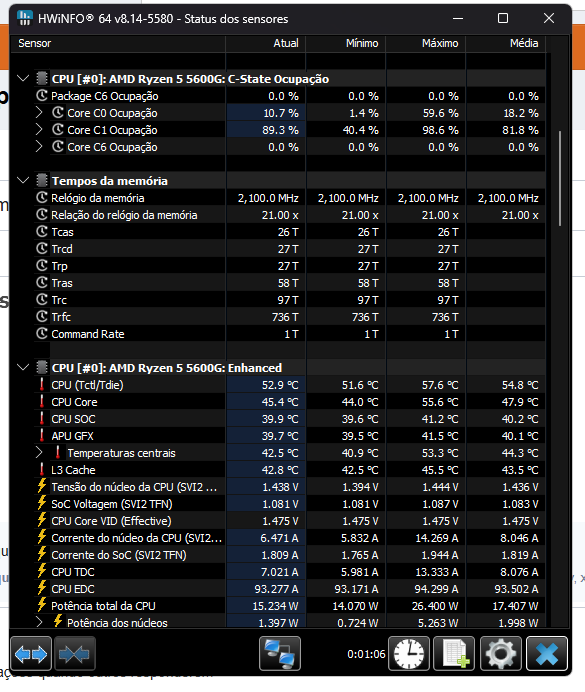Click the 94.299 A maximum CPU EDC value

point(436,589)
